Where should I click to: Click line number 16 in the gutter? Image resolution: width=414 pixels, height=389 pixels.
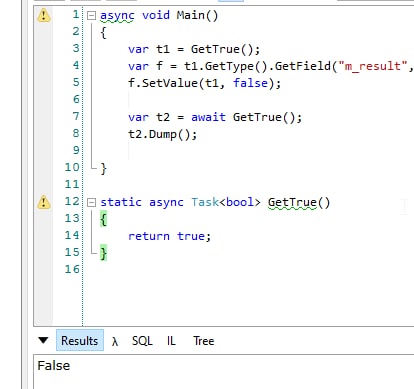click(x=72, y=269)
